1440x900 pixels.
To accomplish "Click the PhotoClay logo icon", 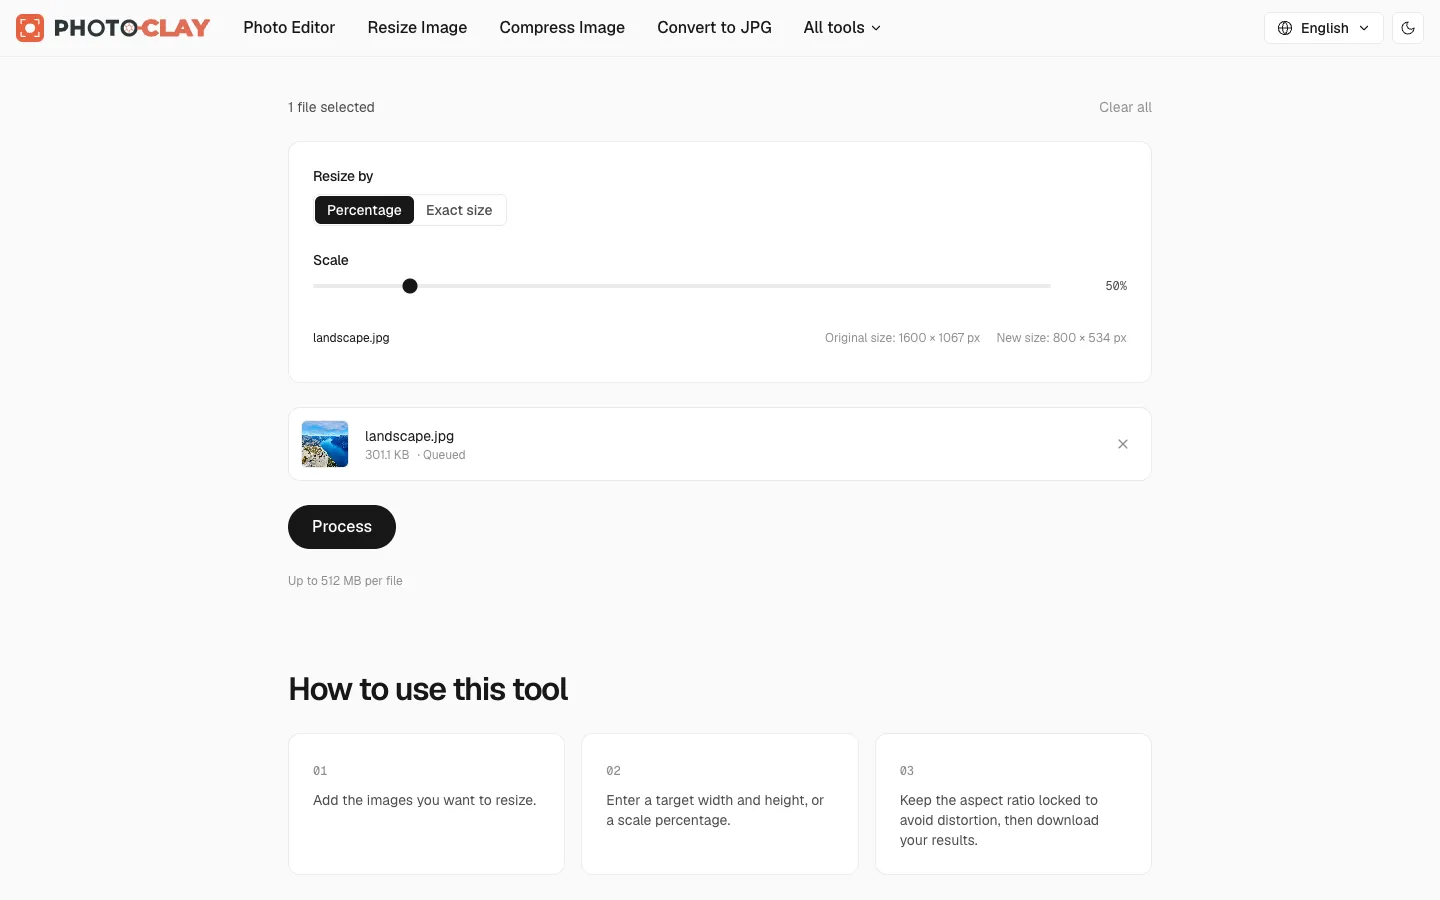I will pos(30,28).
